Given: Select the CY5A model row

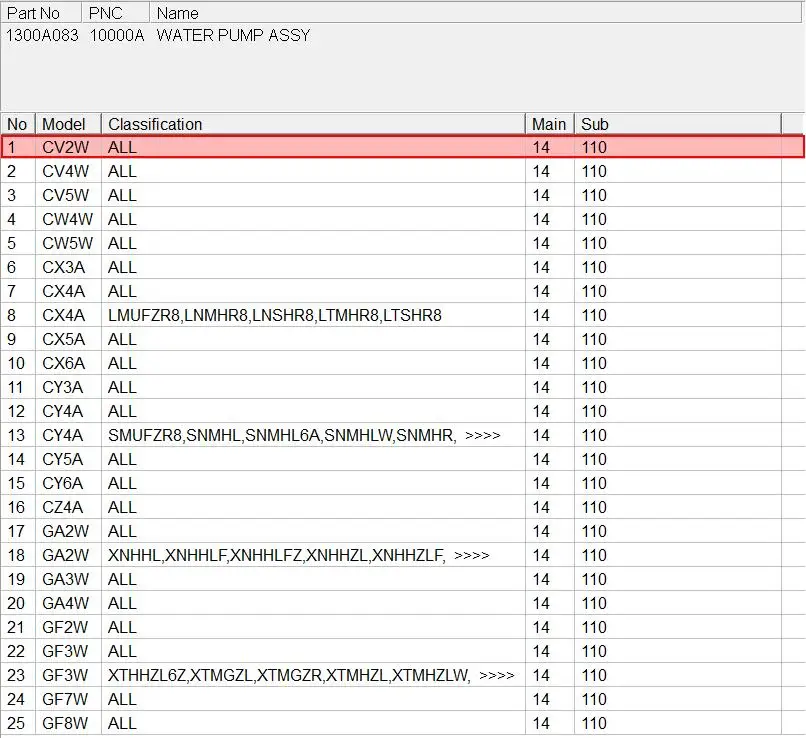Looking at the screenshot, I should pyautogui.click(x=402, y=459).
